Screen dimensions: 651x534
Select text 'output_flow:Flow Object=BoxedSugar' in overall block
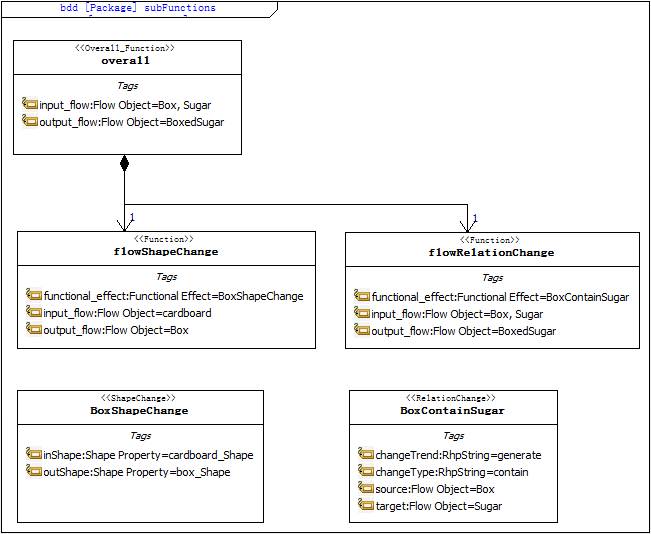click(132, 122)
